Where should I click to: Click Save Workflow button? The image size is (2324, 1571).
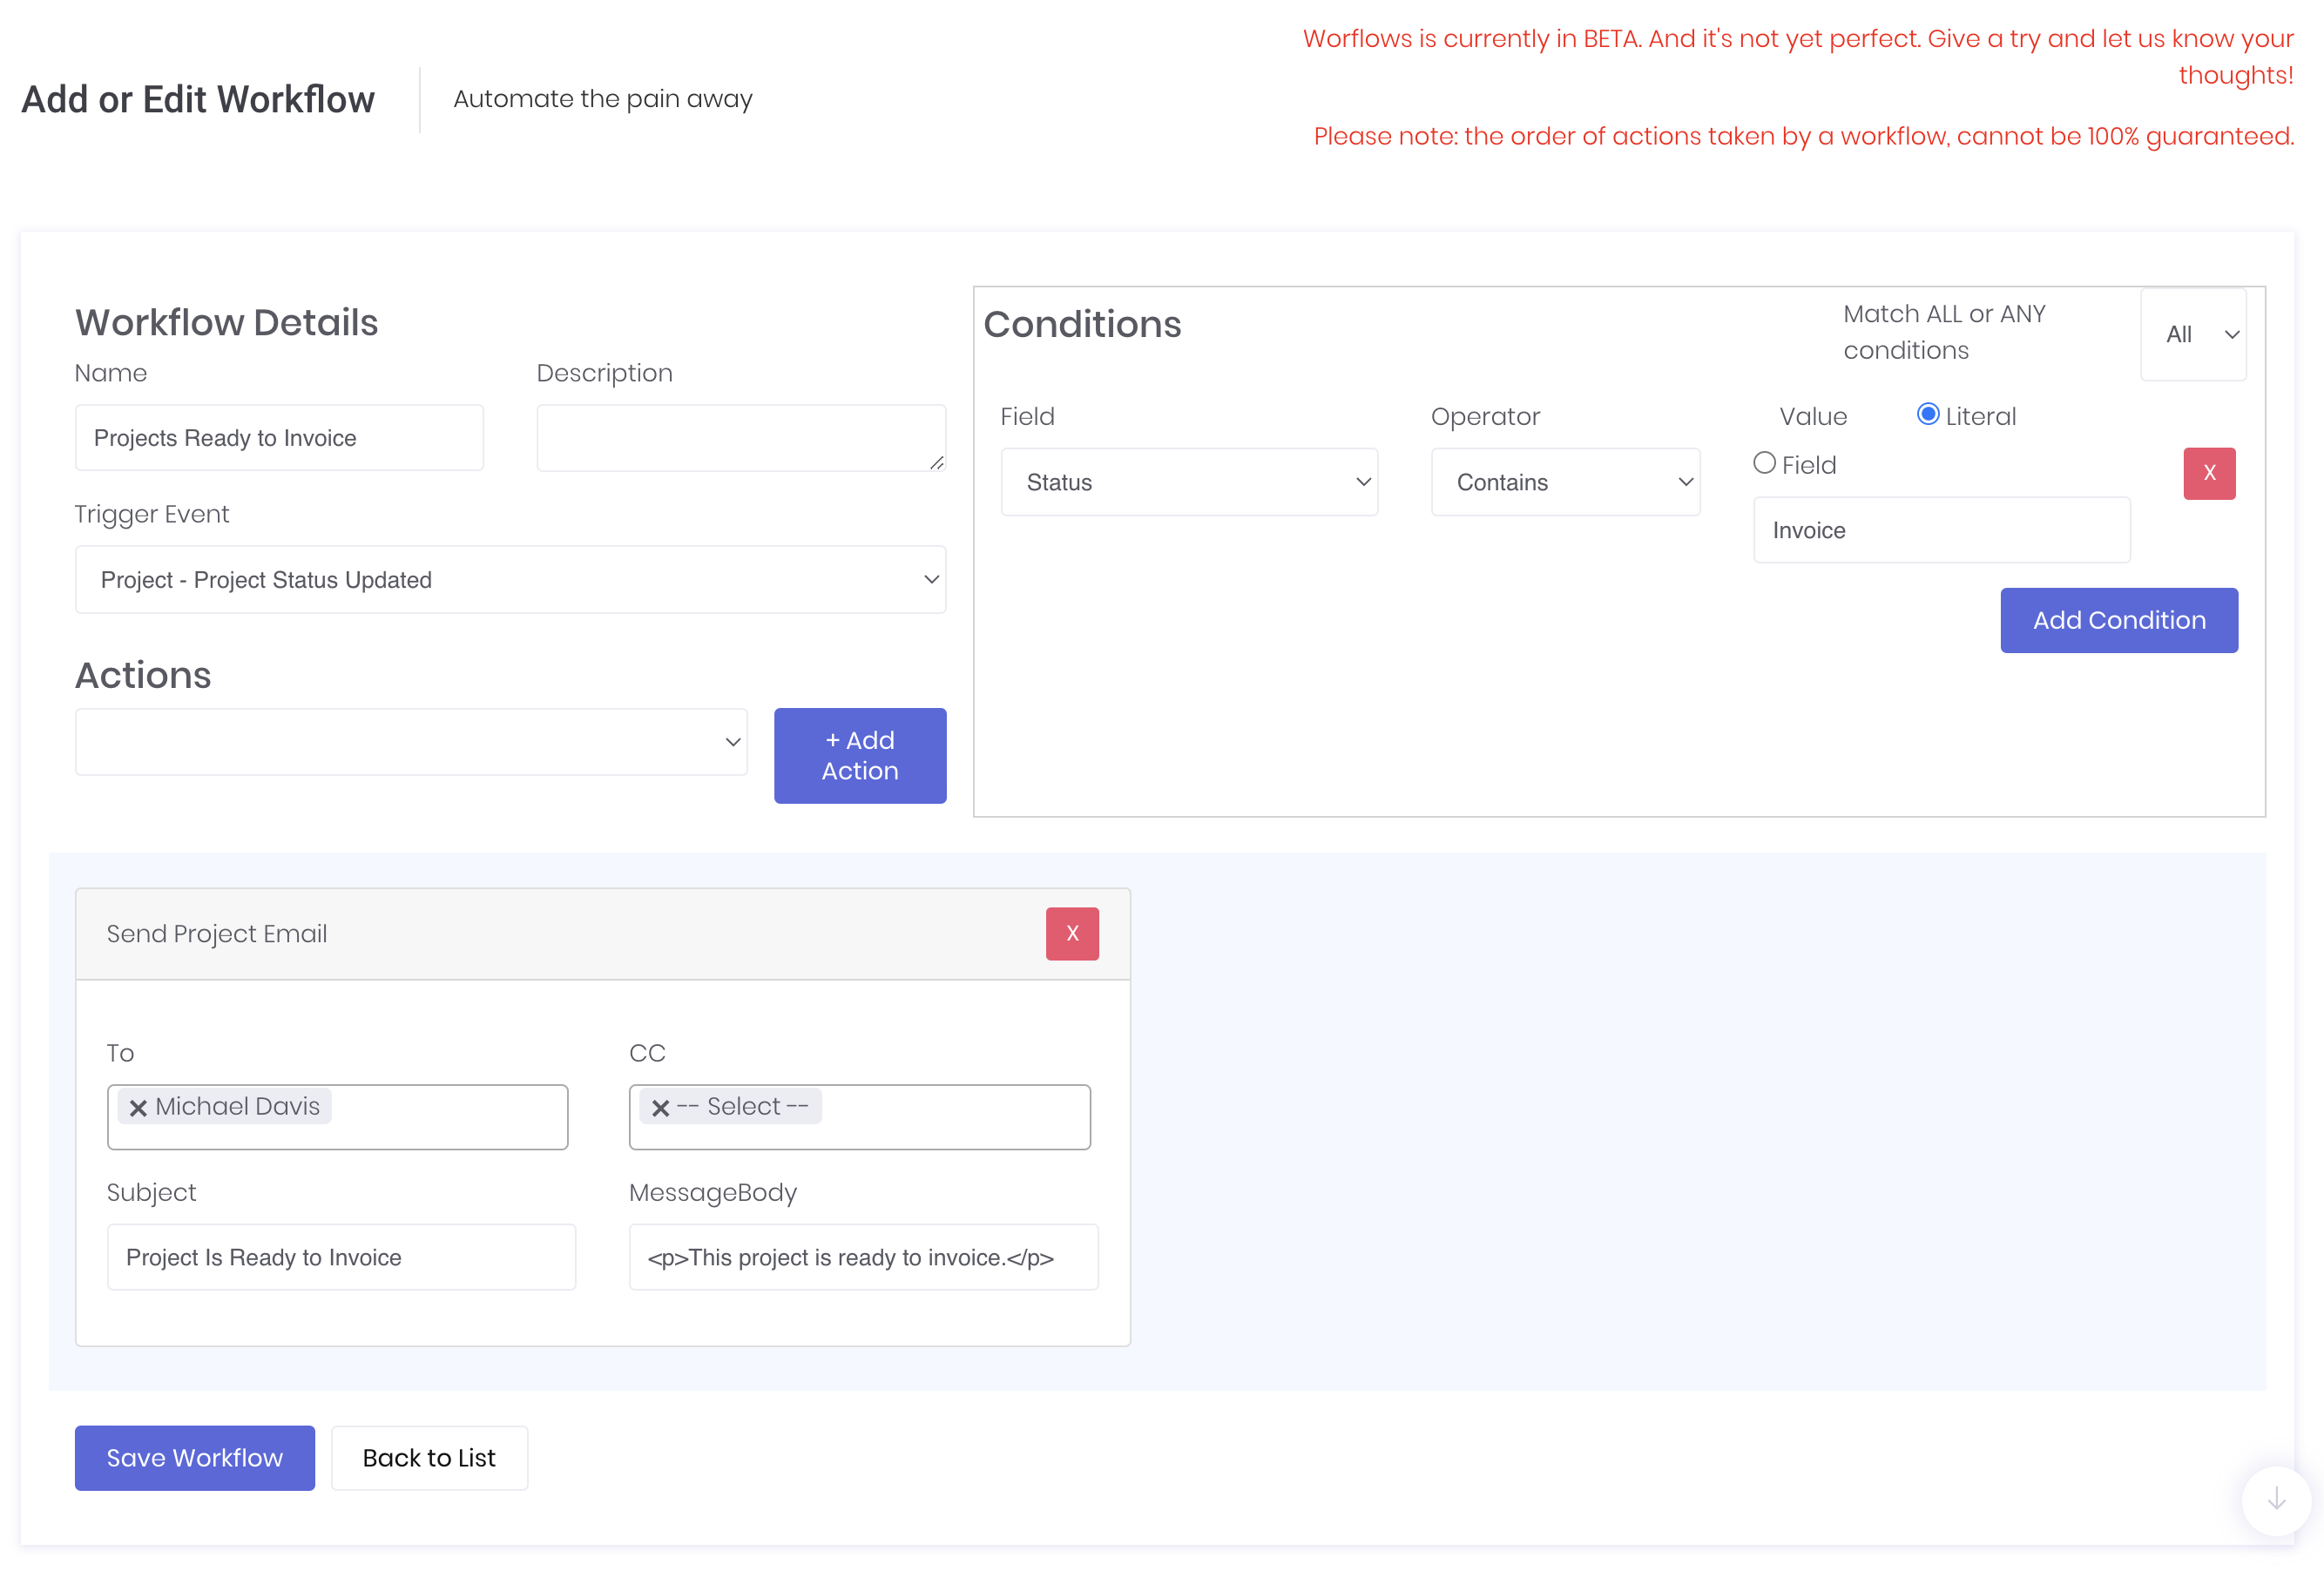pyautogui.click(x=194, y=1457)
